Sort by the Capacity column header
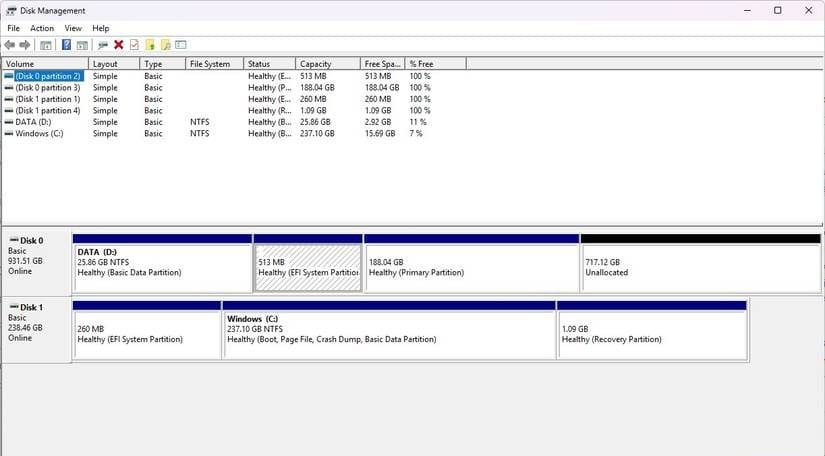 [x=328, y=64]
